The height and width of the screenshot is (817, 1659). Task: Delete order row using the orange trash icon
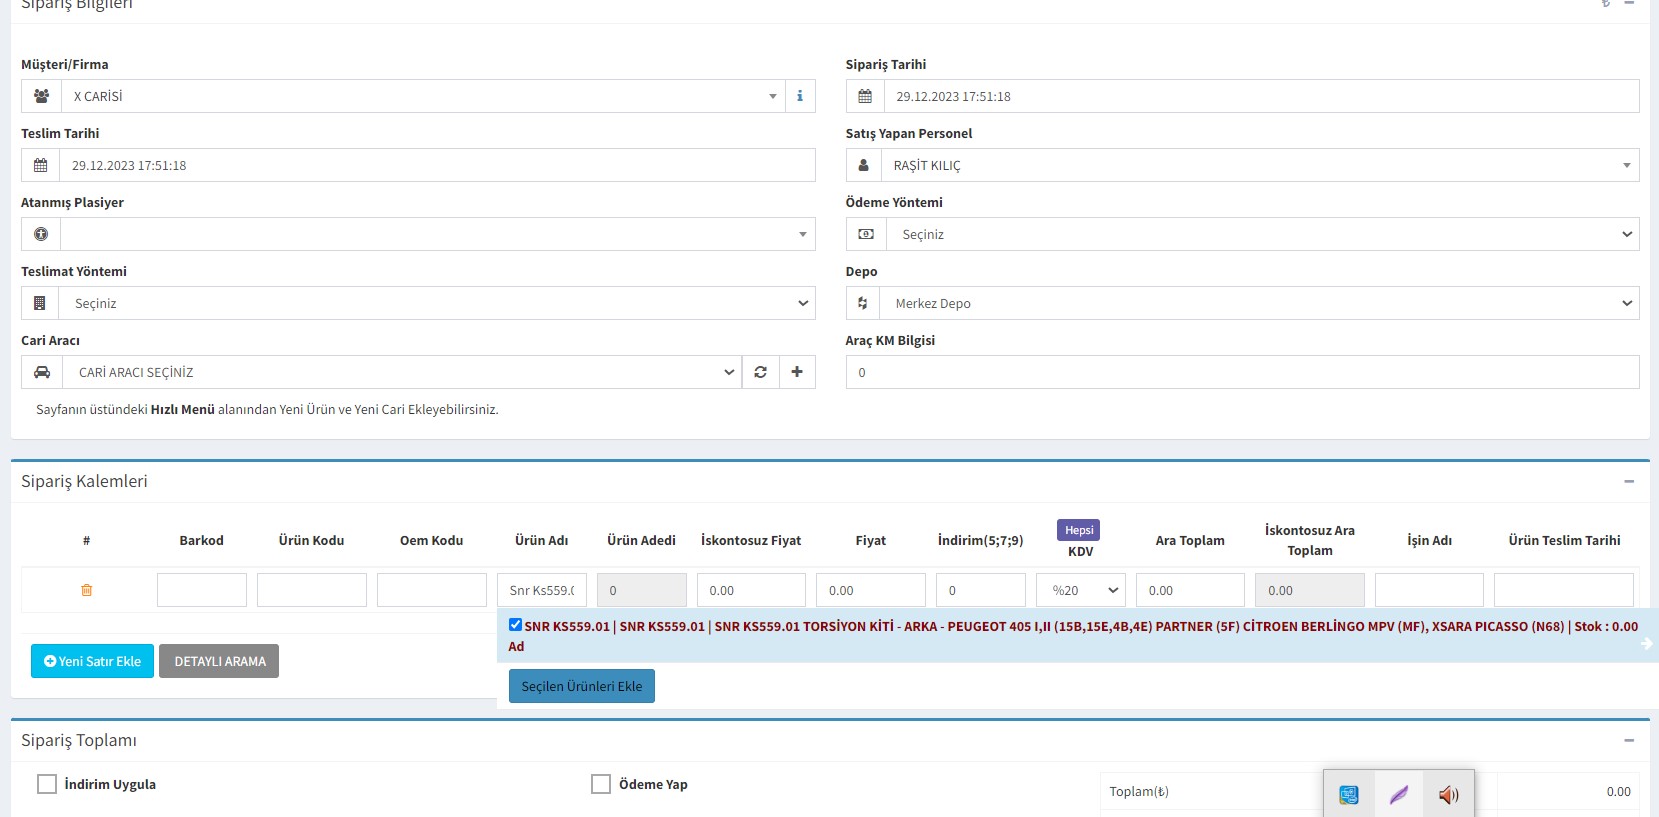(x=87, y=590)
